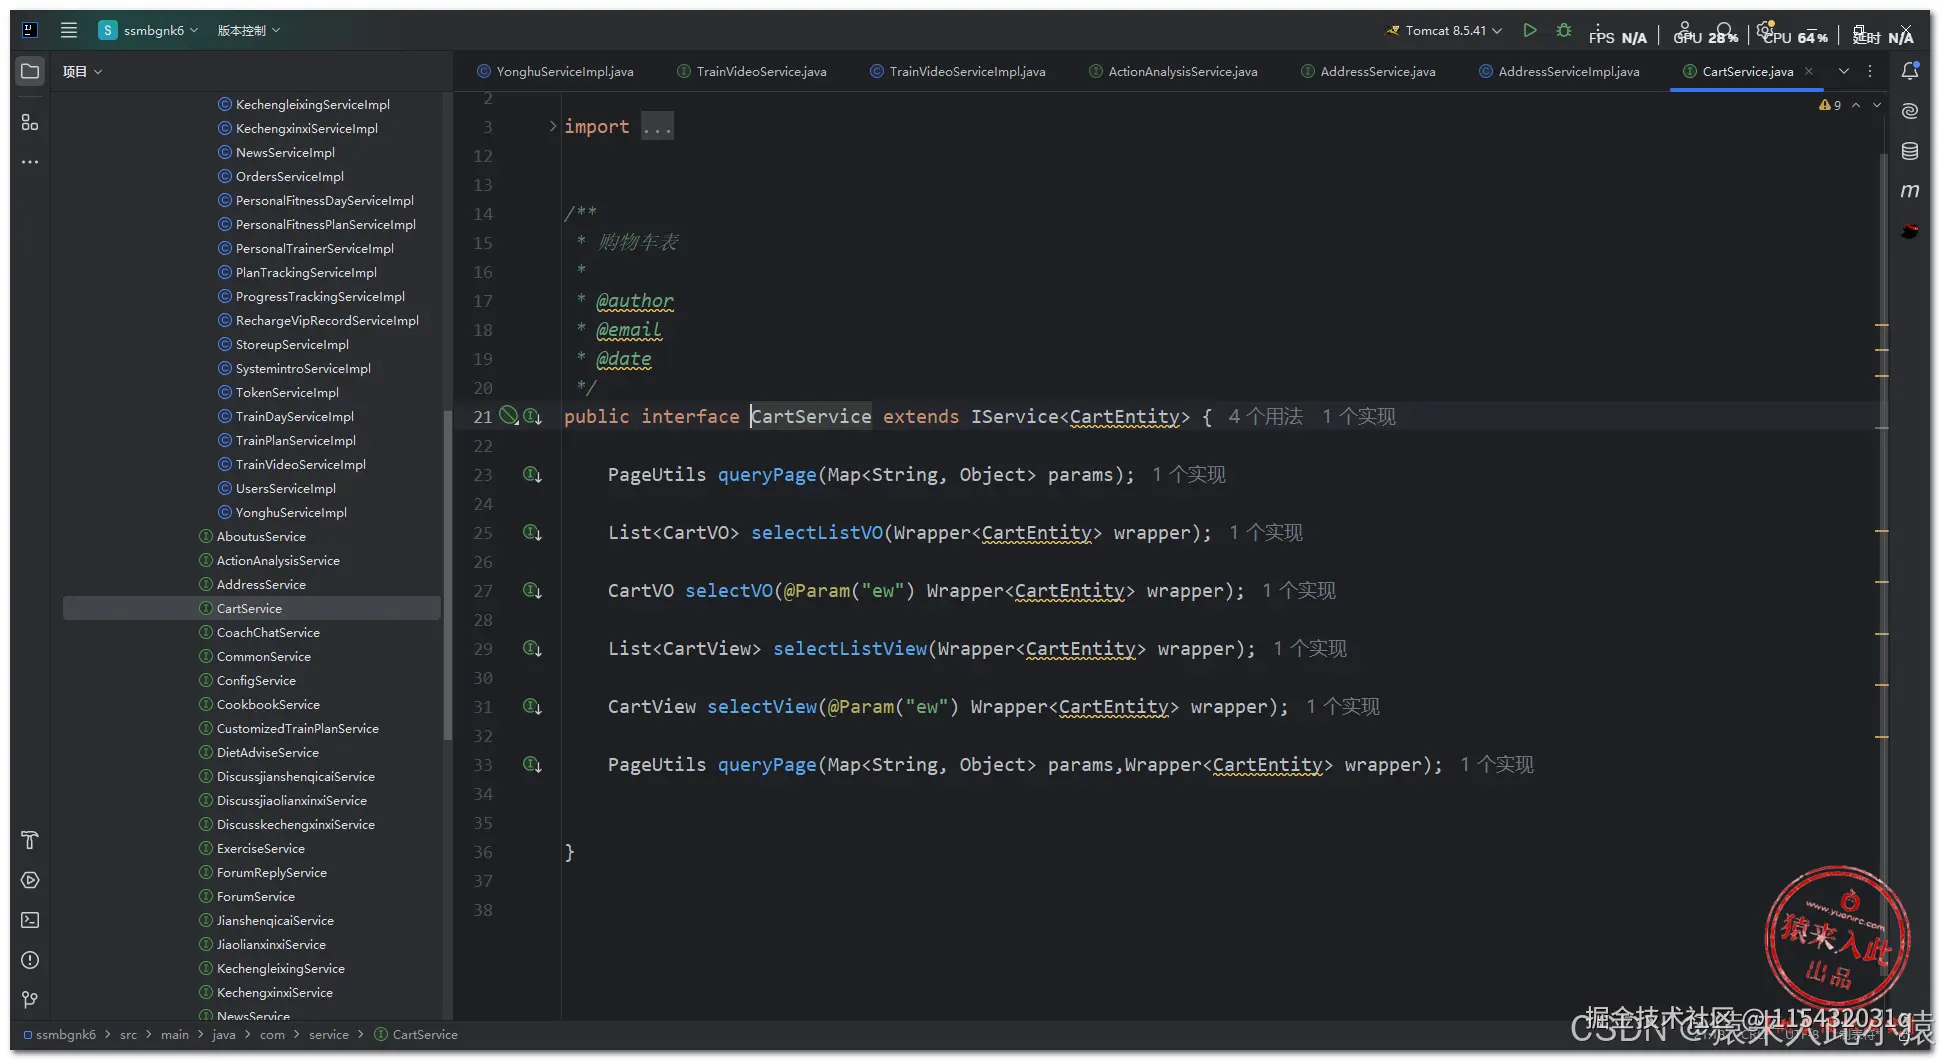Select OrdersServiceImpl in project tree
Viewport: 1941px width, 1061px height.
point(289,176)
